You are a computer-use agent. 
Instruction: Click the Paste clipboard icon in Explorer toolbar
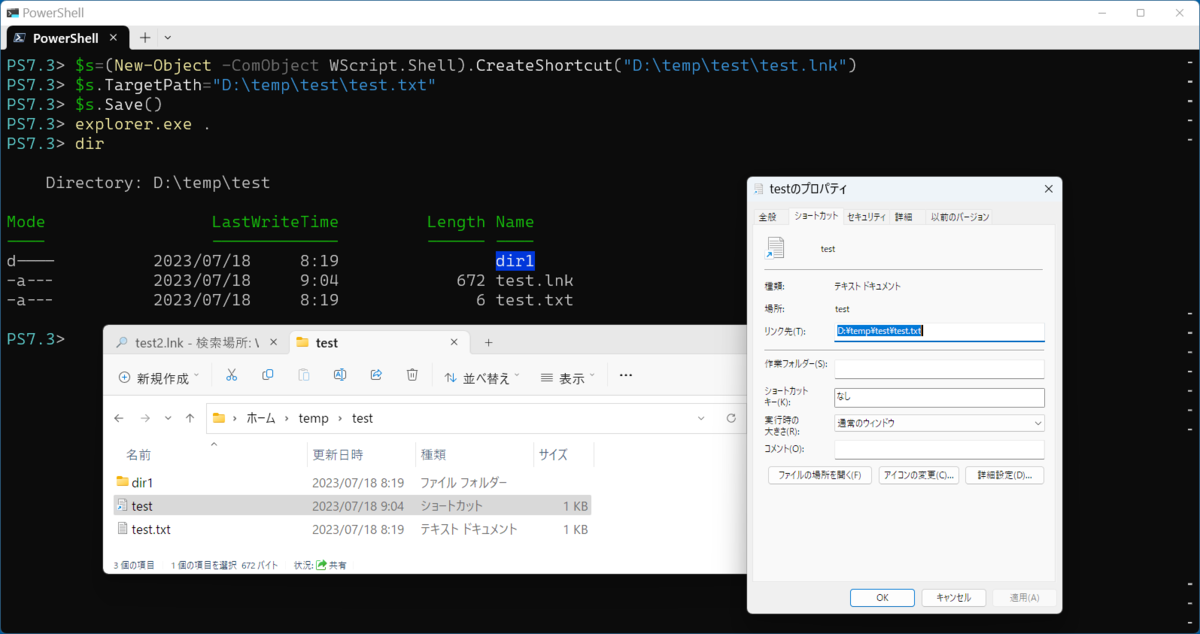(304, 375)
